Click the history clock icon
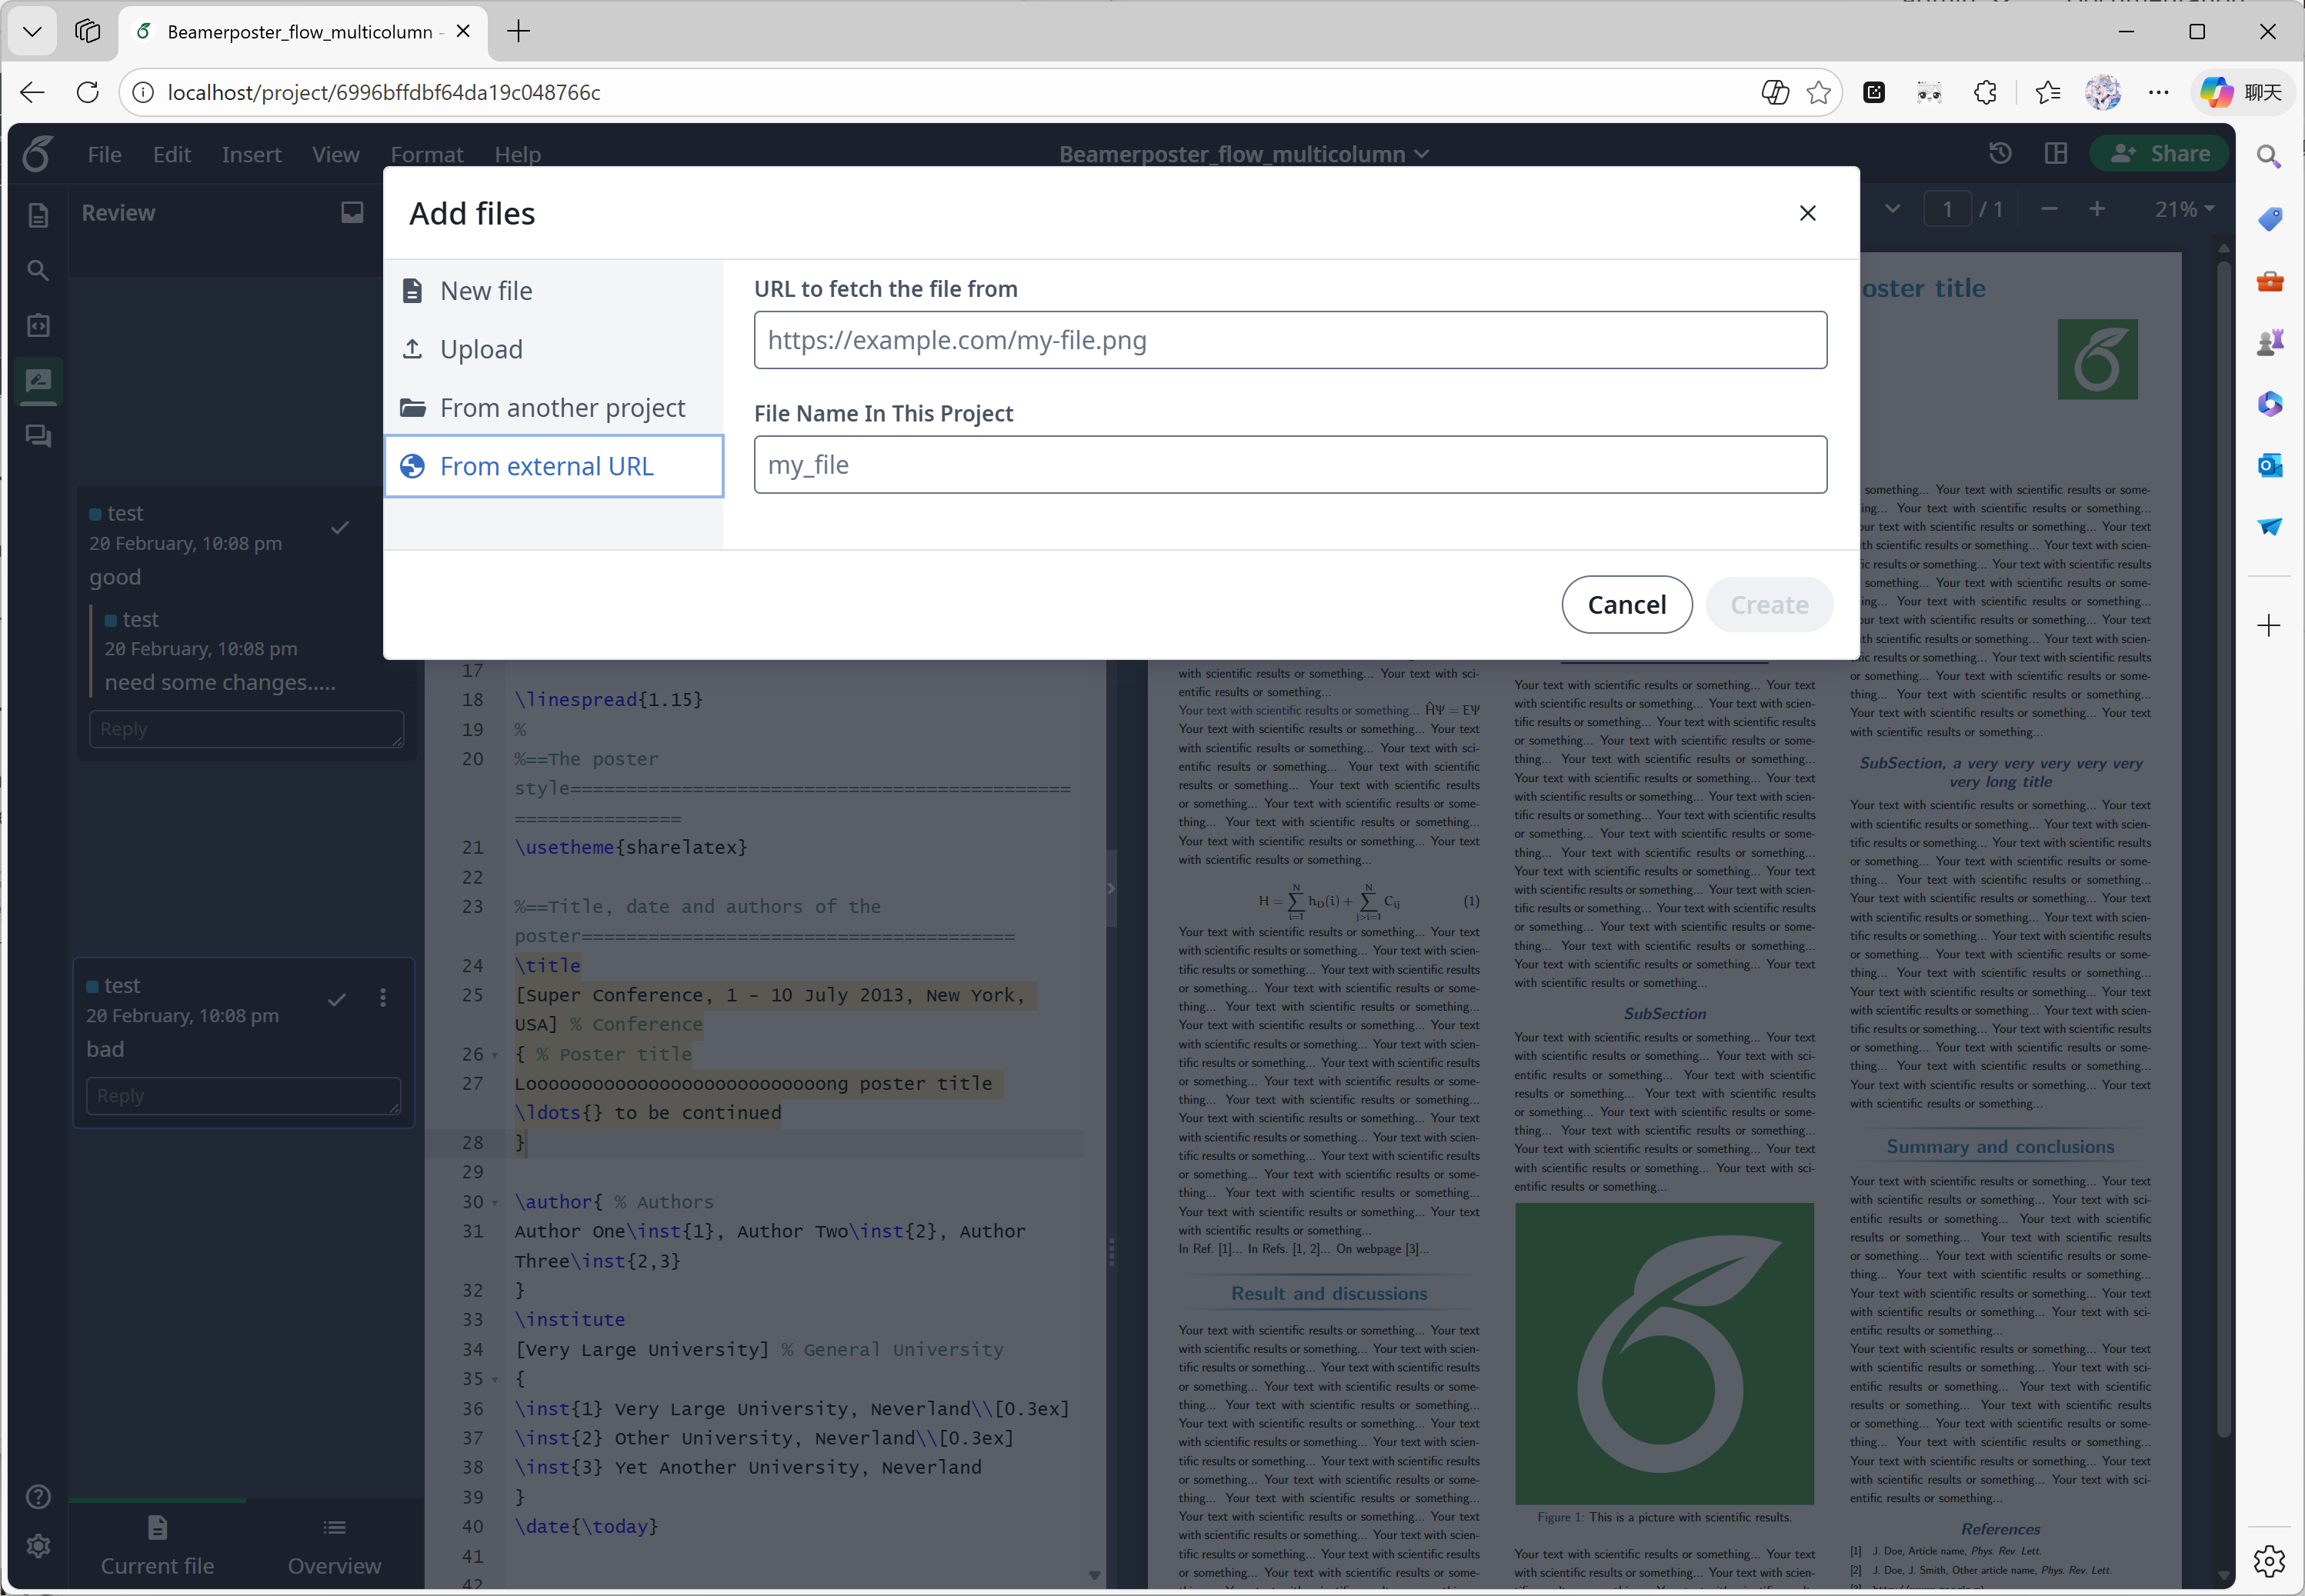This screenshot has width=2305, height=1596. 2000,153
